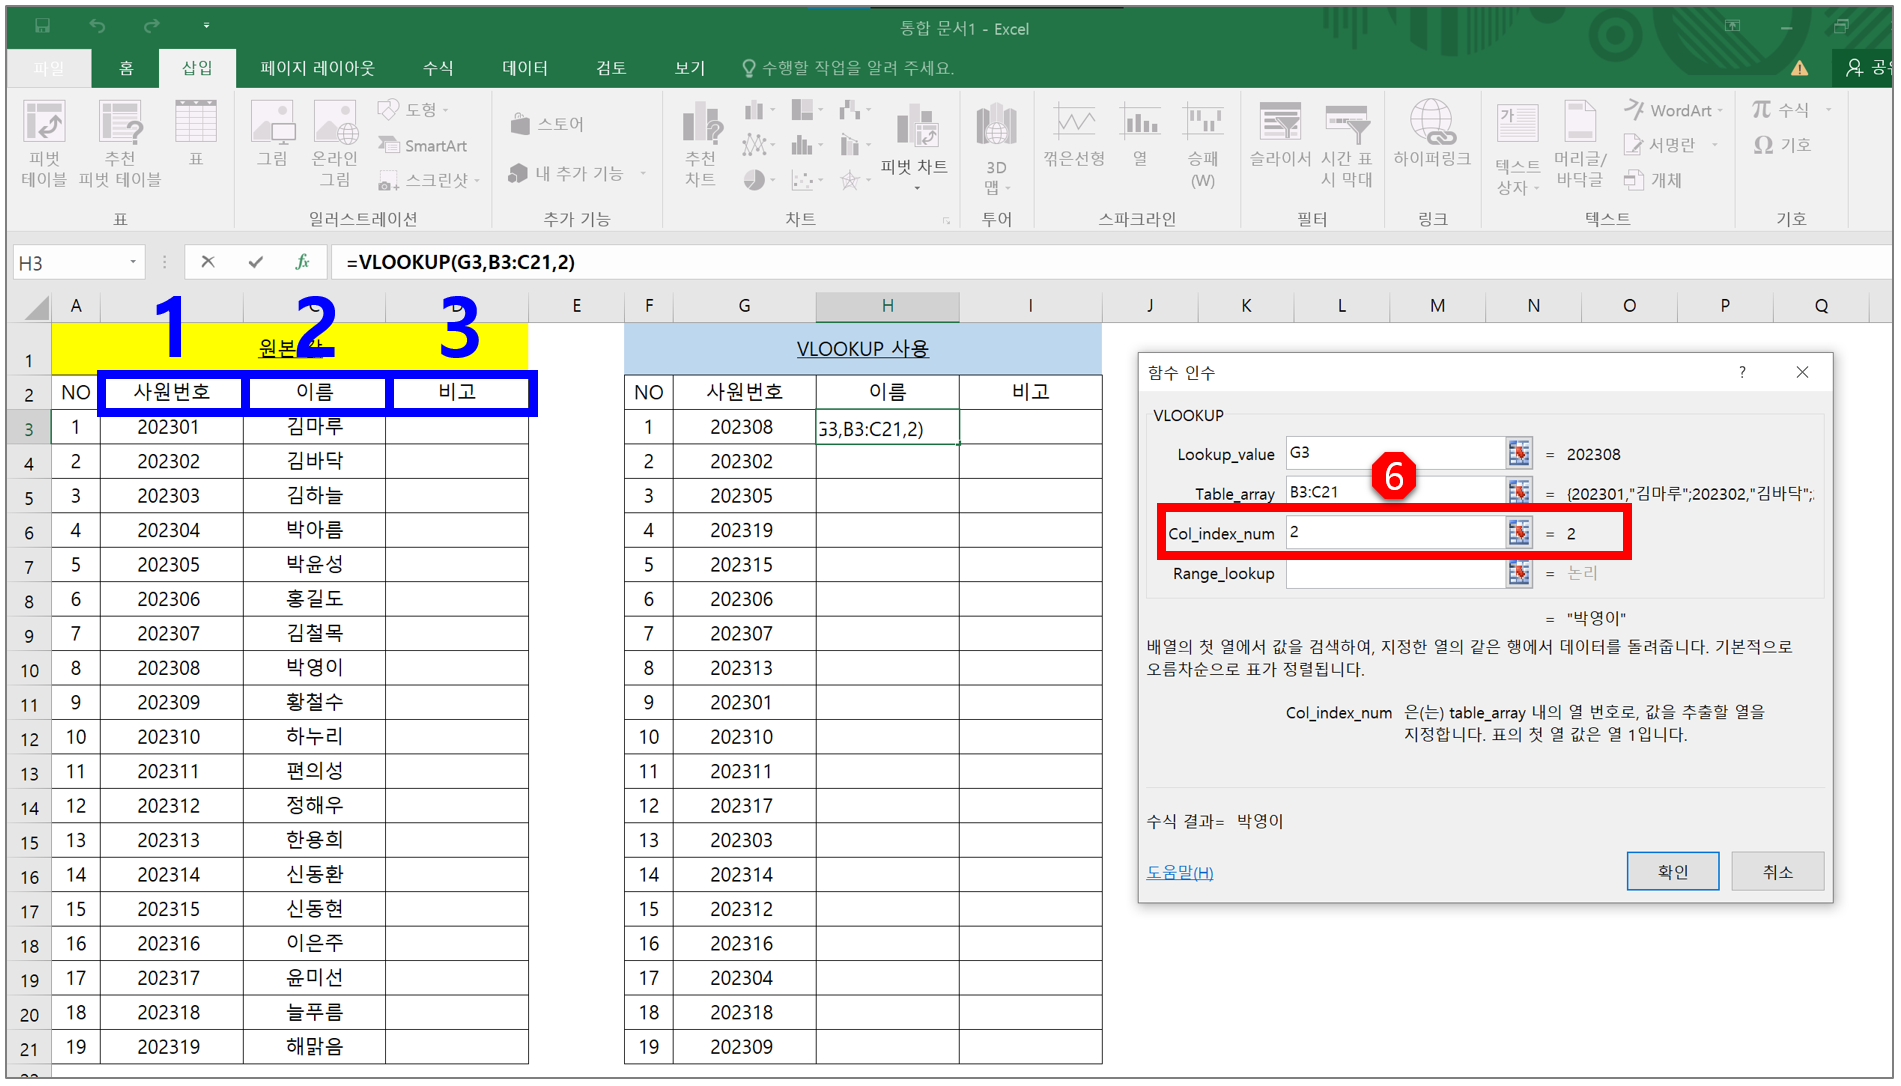Click the Pictures (그림) icon
This screenshot has width=1901, height=1086.
272,132
